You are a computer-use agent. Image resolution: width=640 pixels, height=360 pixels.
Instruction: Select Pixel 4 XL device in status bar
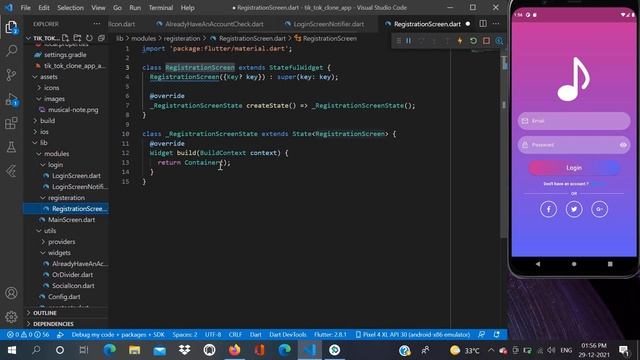point(413,334)
